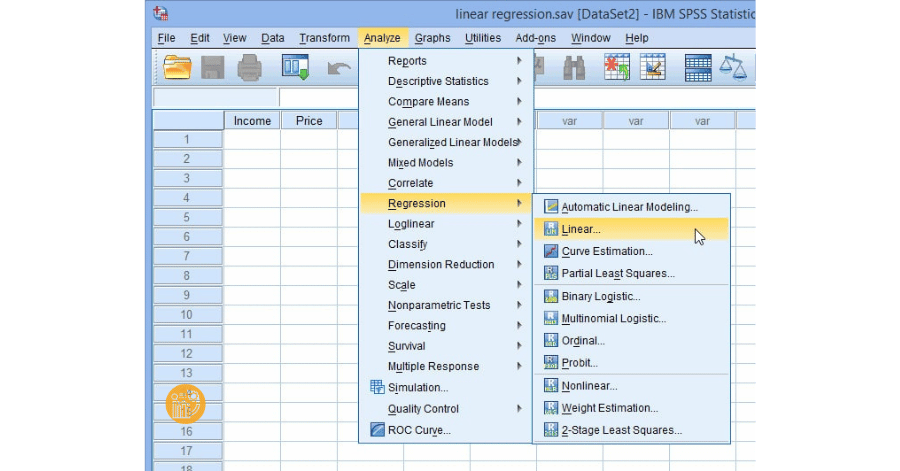
Task: Click the Weight Cases scale icon
Action: pos(733,67)
